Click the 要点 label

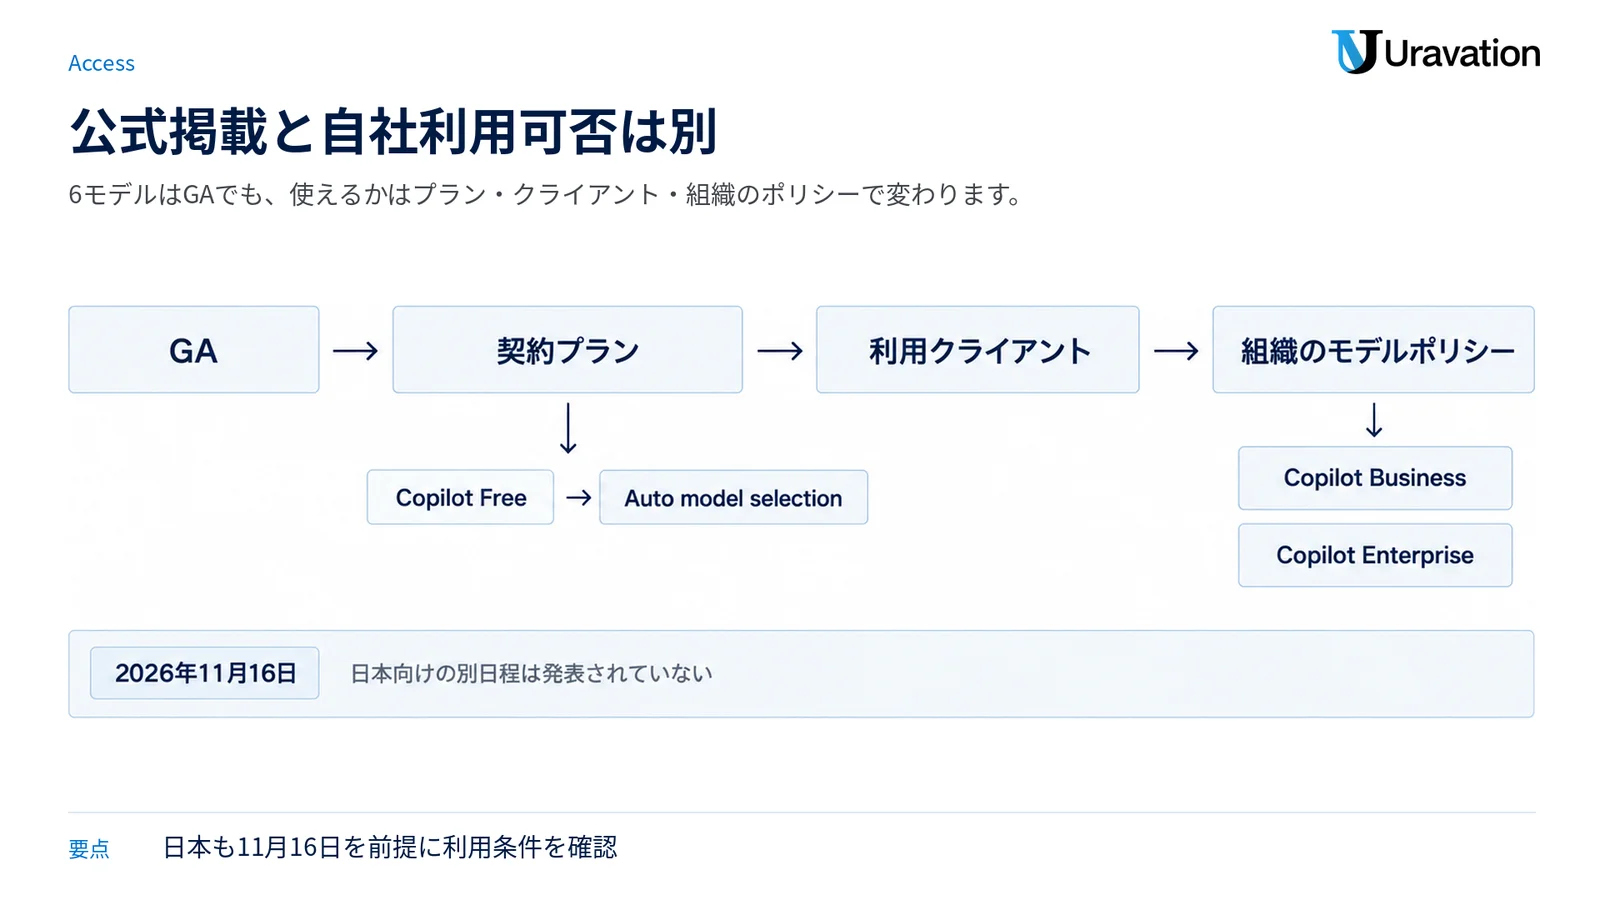click(x=89, y=849)
